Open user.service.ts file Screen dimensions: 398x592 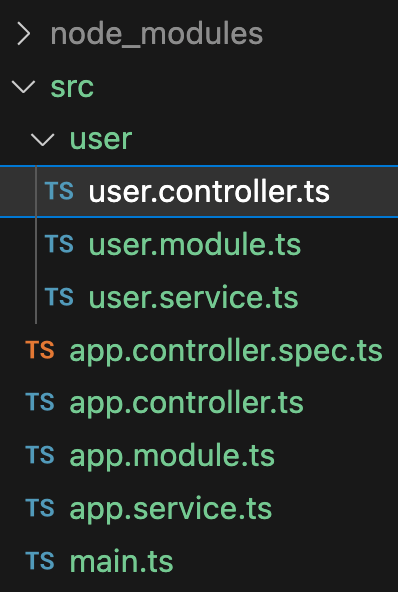pyautogui.click(x=193, y=298)
